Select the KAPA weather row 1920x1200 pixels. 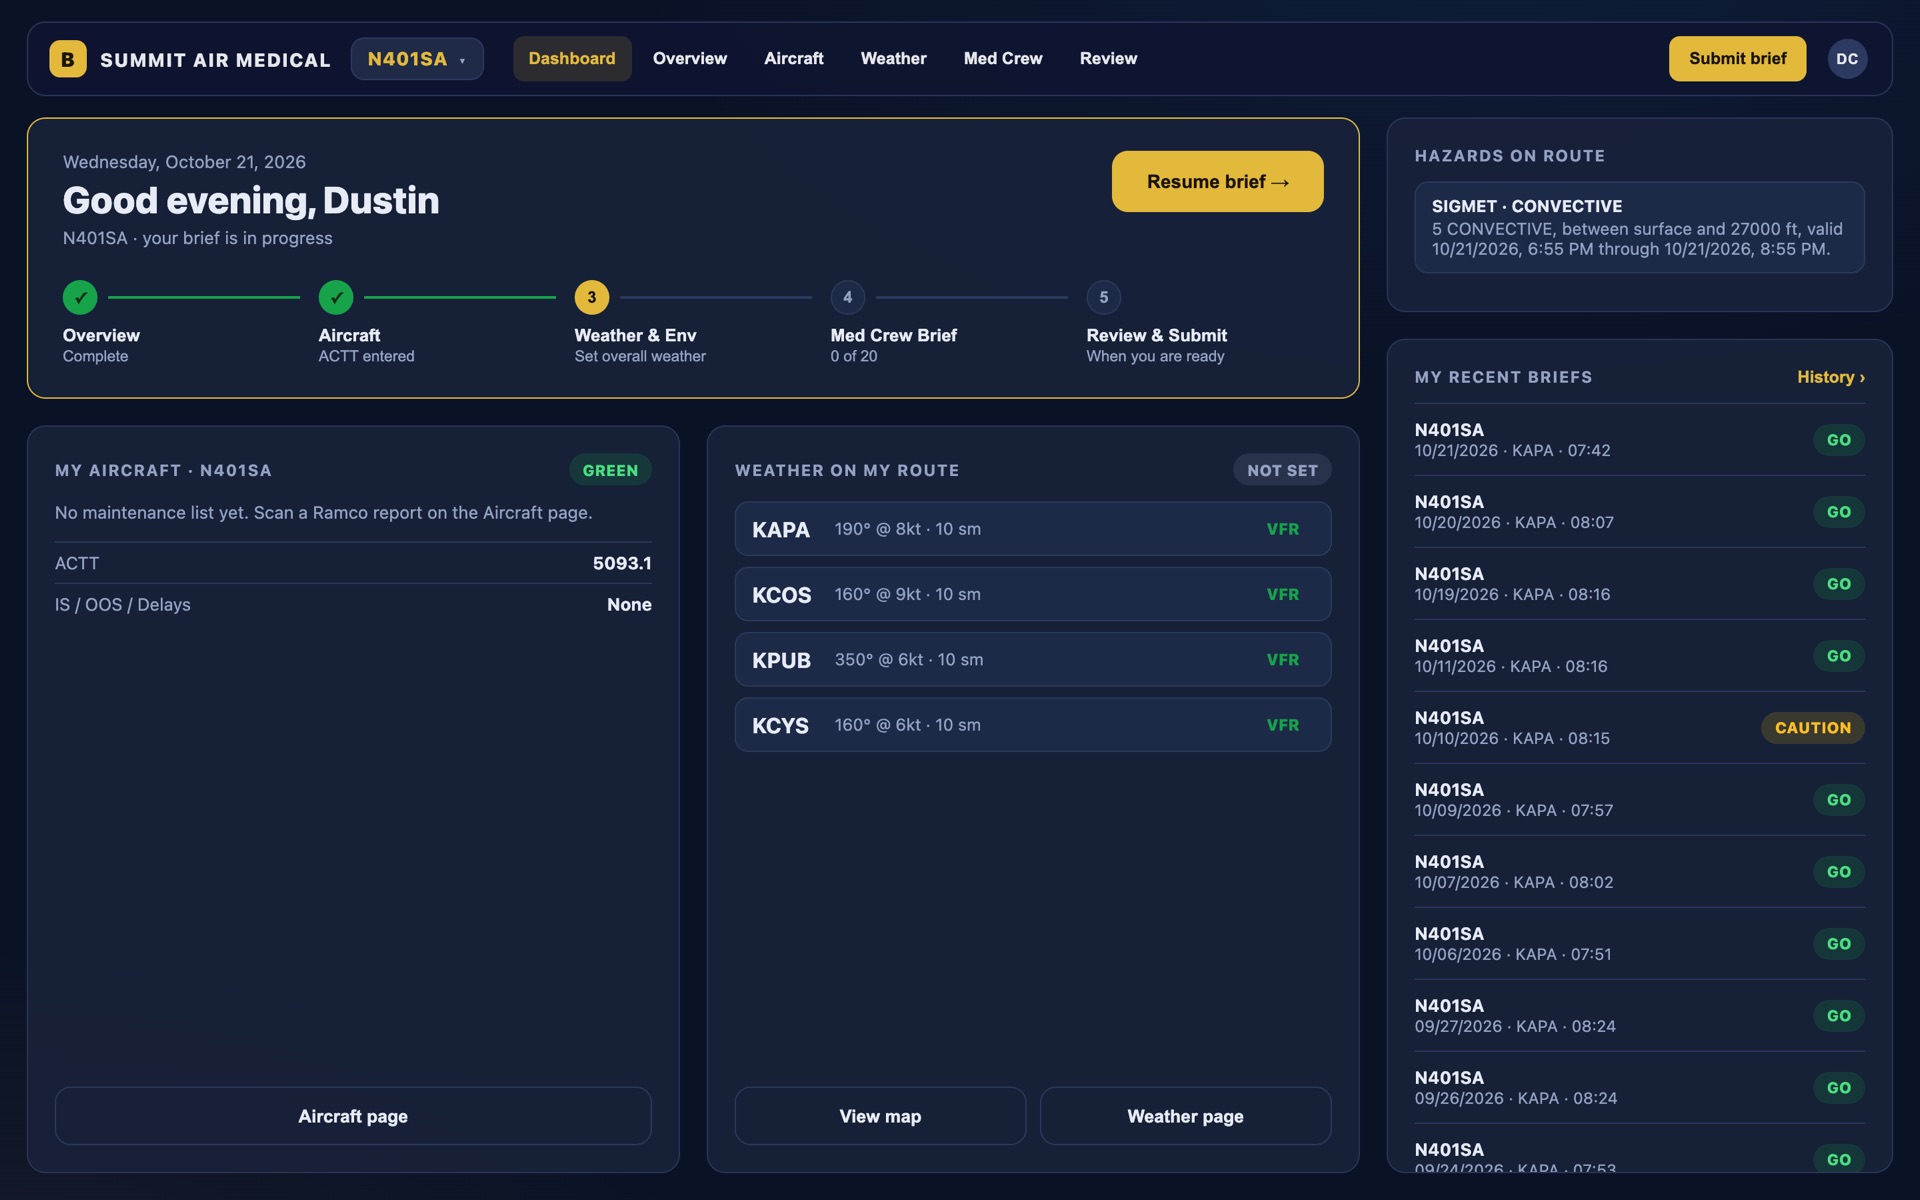tap(1033, 529)
